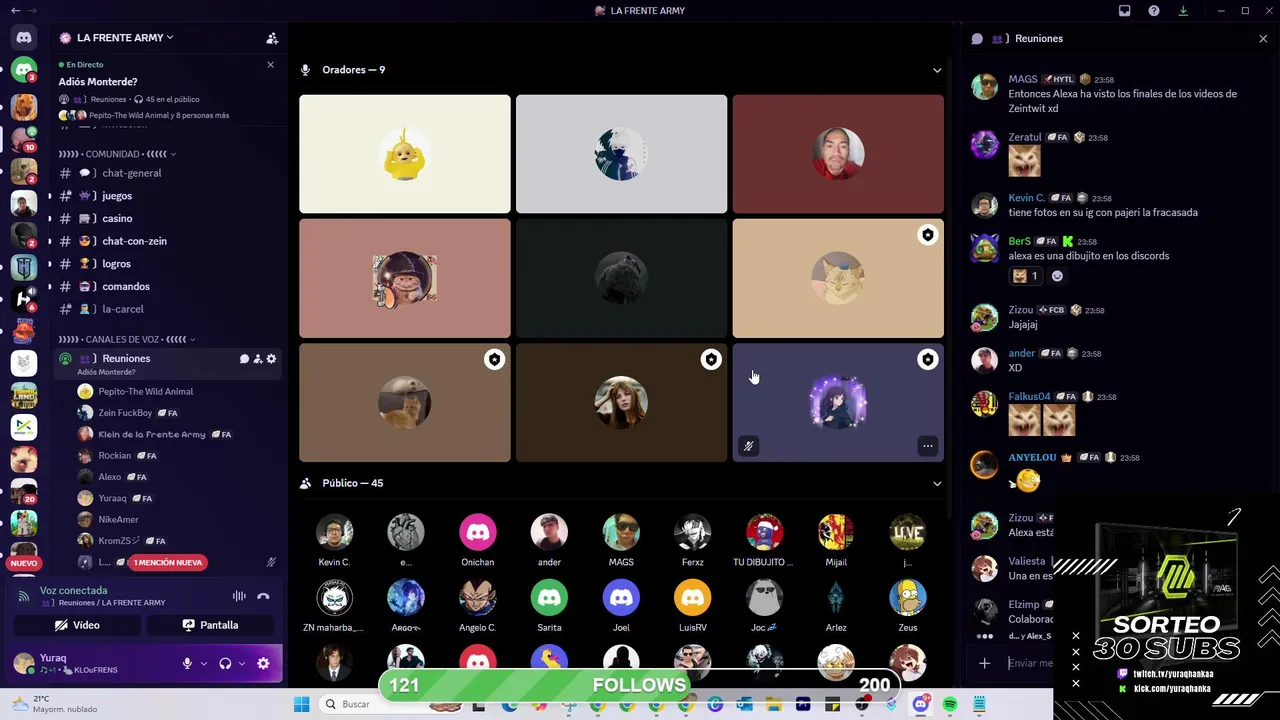
Task: Click the yellow character speaker tile
Action: (x=404, y=154)
